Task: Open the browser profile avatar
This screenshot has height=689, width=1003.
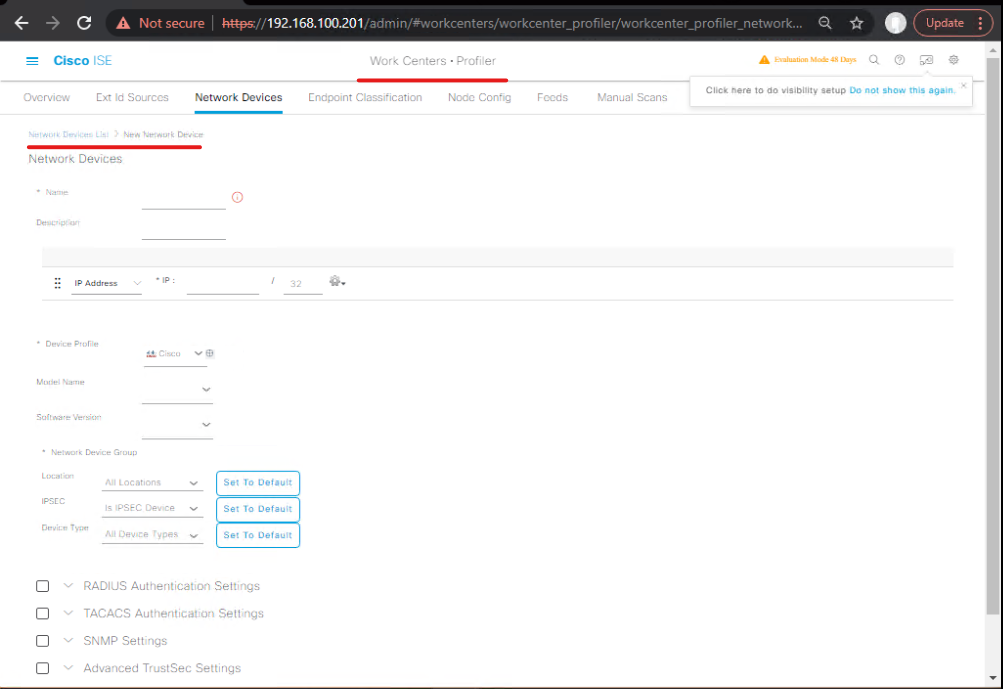Action: coord(895,23)
